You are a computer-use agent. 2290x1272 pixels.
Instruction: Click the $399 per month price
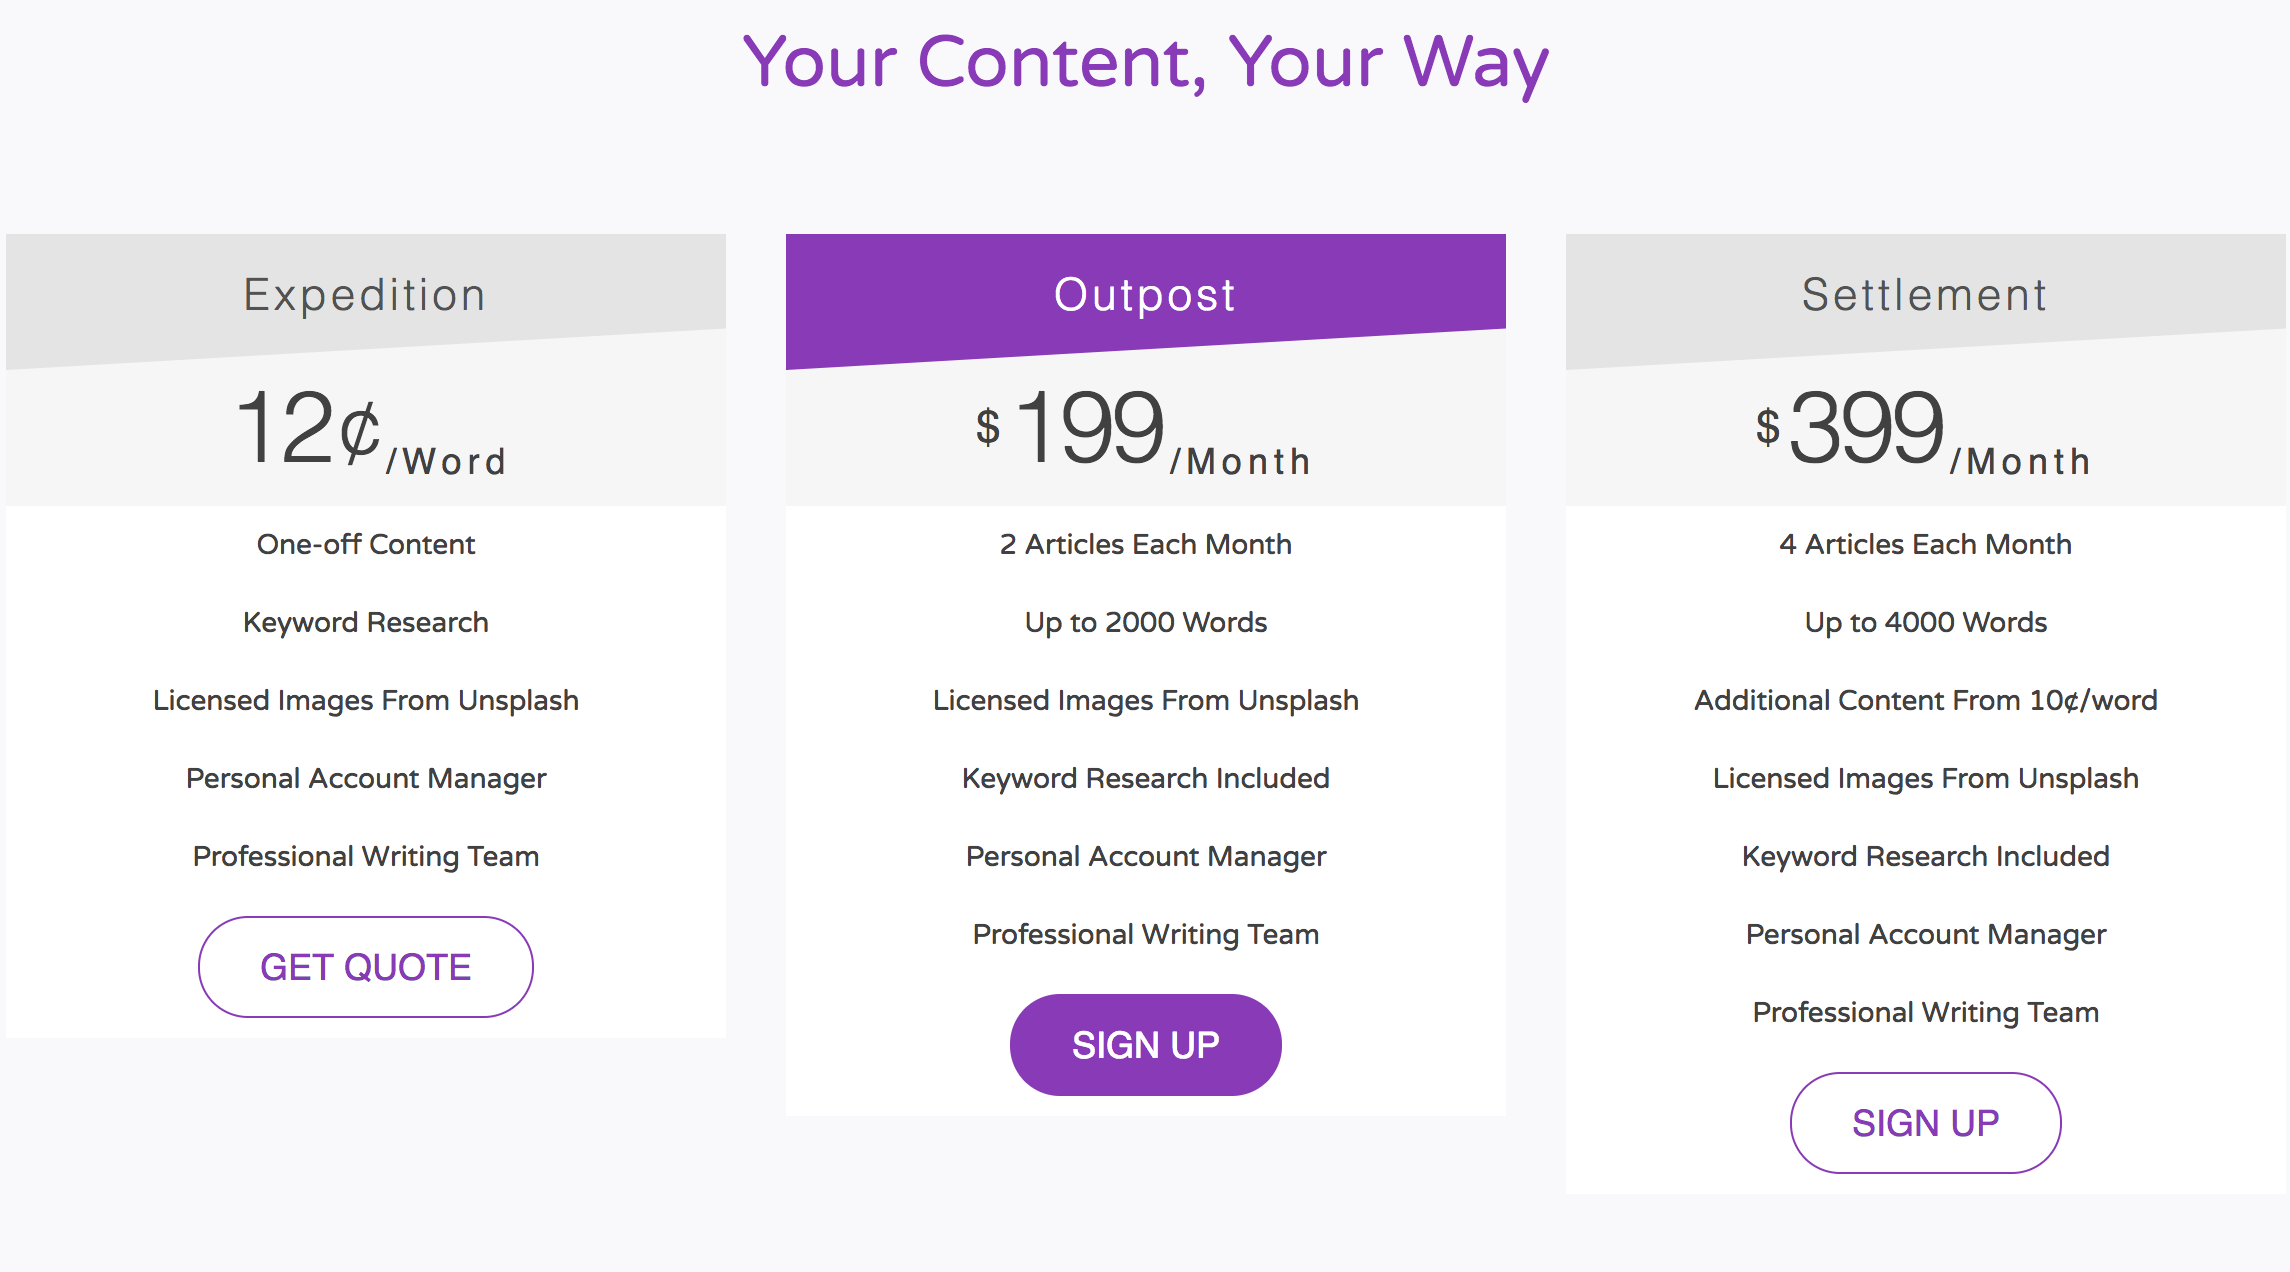(1924, 432)
